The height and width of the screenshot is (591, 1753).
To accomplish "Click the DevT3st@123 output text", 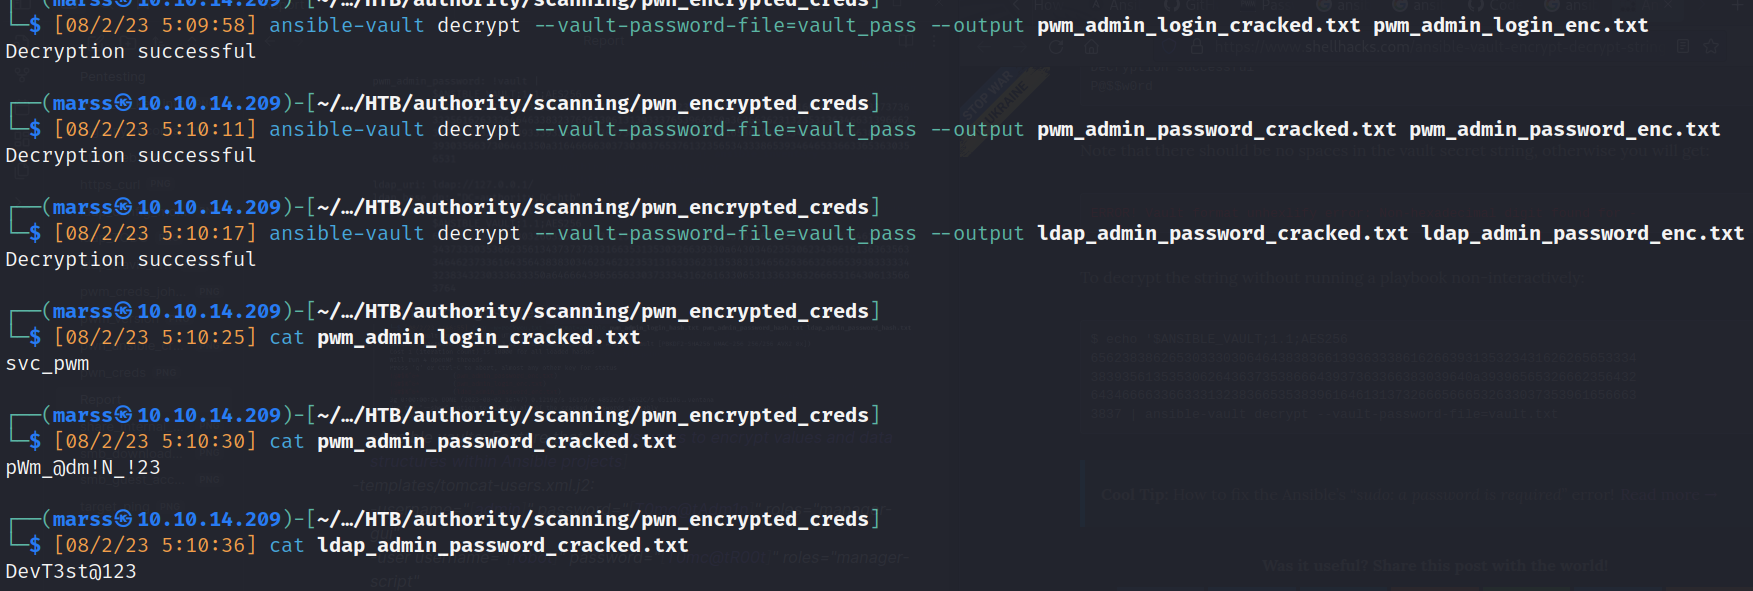I will pyautogui.click(x=71, y=571).
